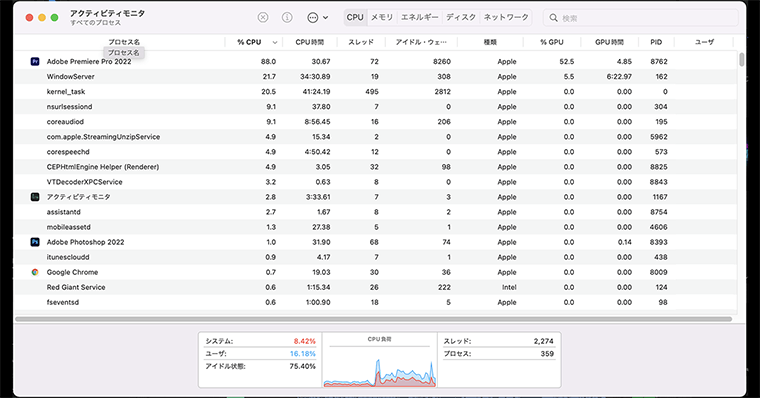Sort by スレッド column header
Image resolution: width=760 pixels, height=398 pixels.
click(361, 42)
